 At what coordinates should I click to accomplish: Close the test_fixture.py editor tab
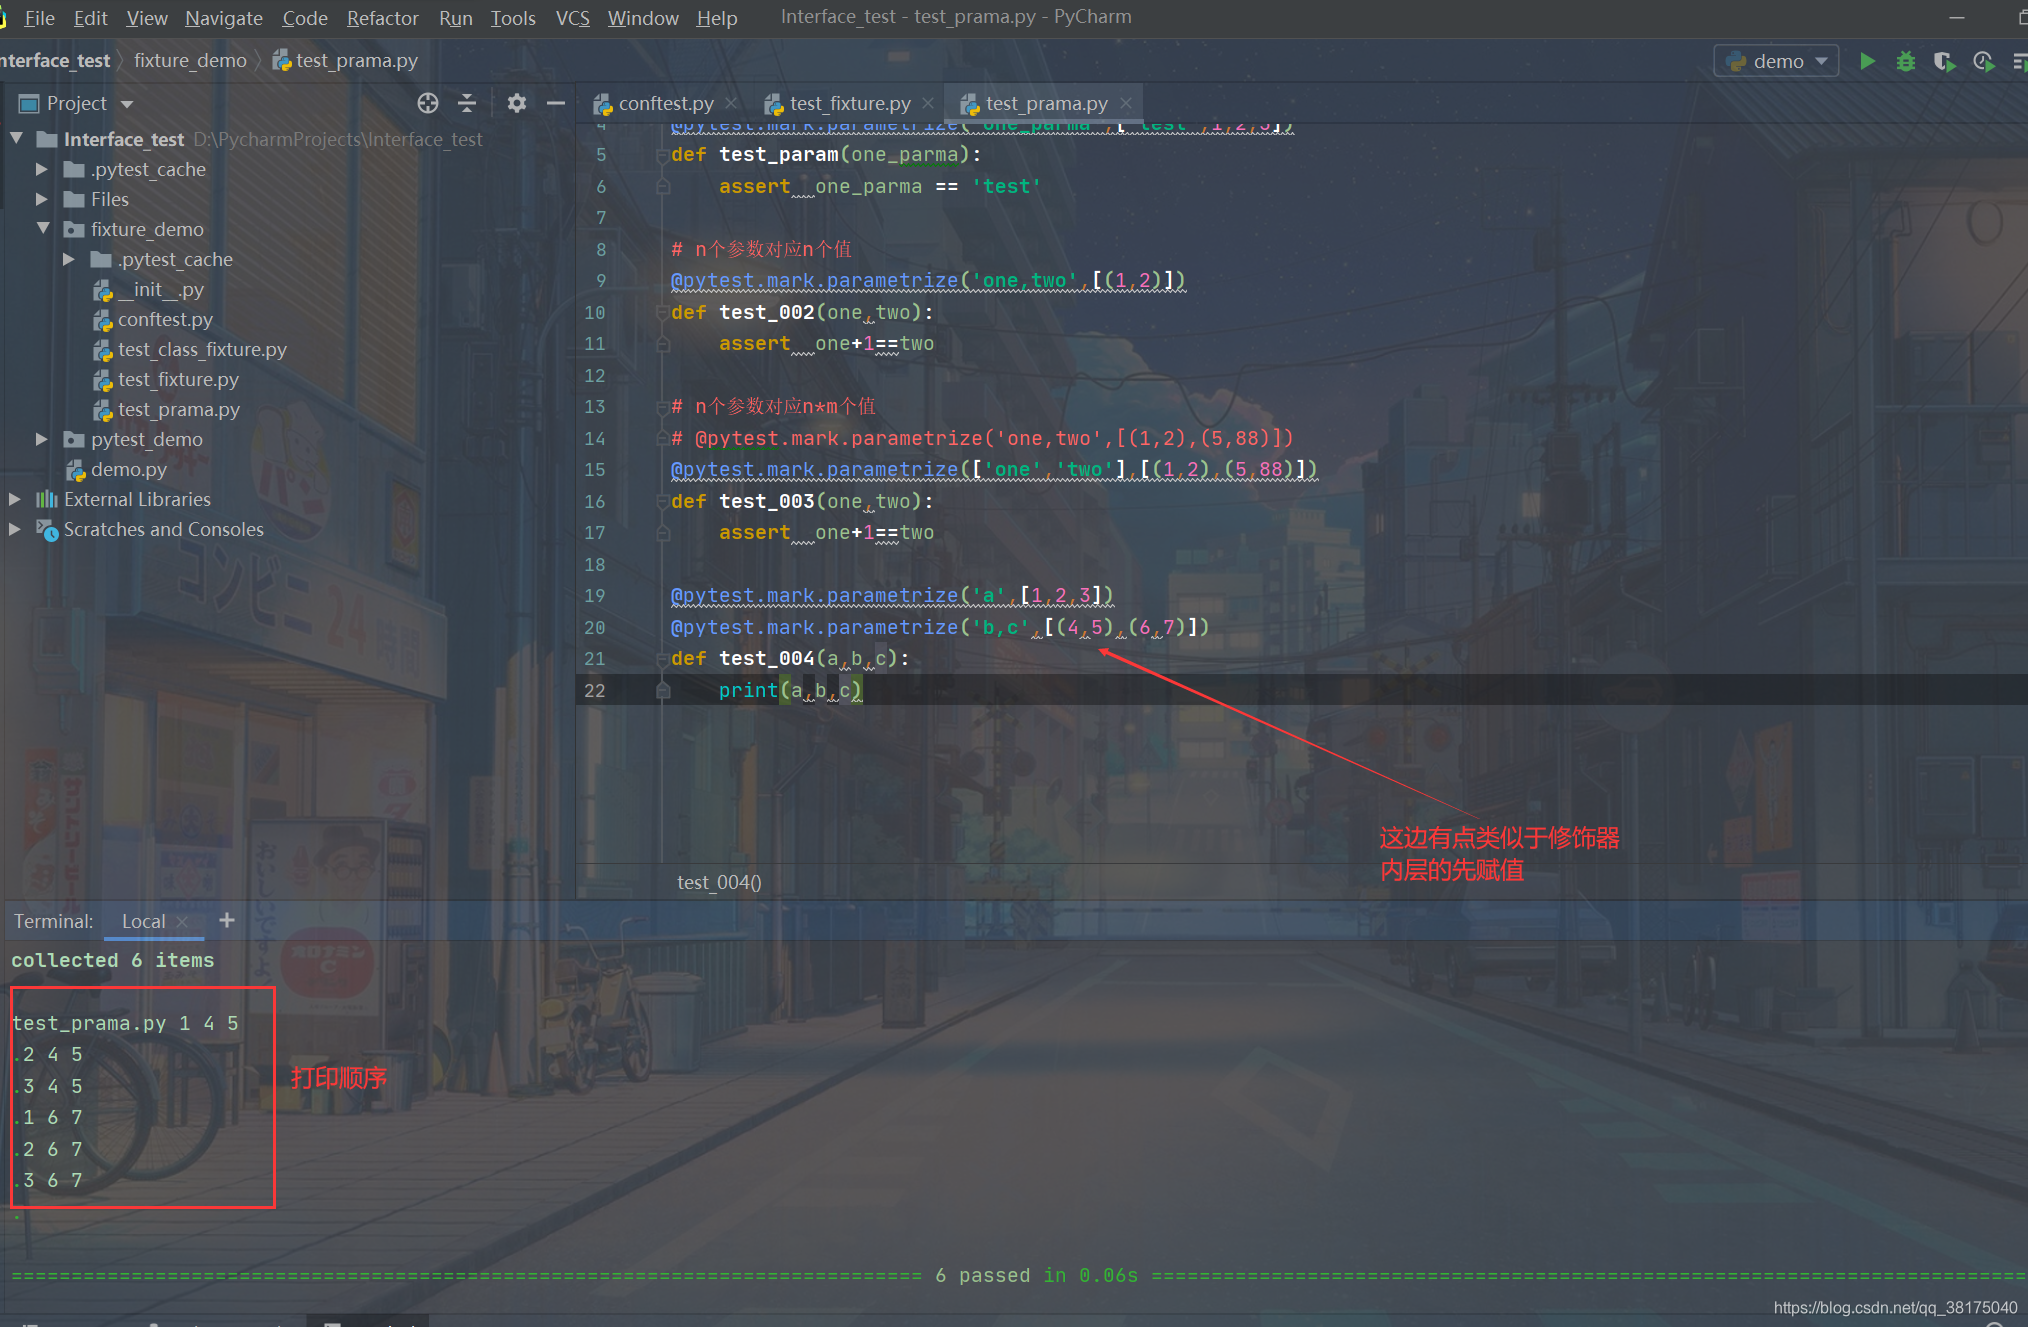(x=928, y=103)
